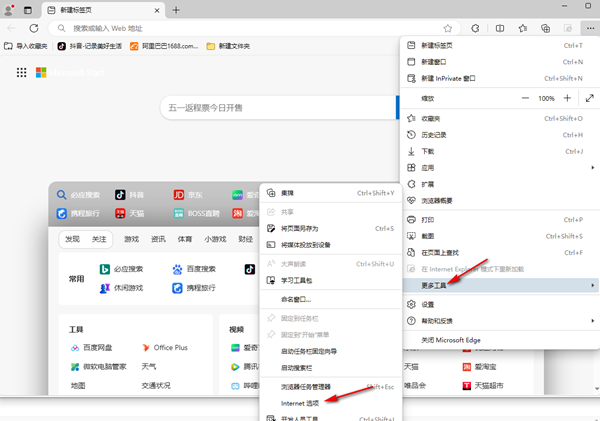
Task: Click the three-dot settings menu button
Action: (590, 28)
